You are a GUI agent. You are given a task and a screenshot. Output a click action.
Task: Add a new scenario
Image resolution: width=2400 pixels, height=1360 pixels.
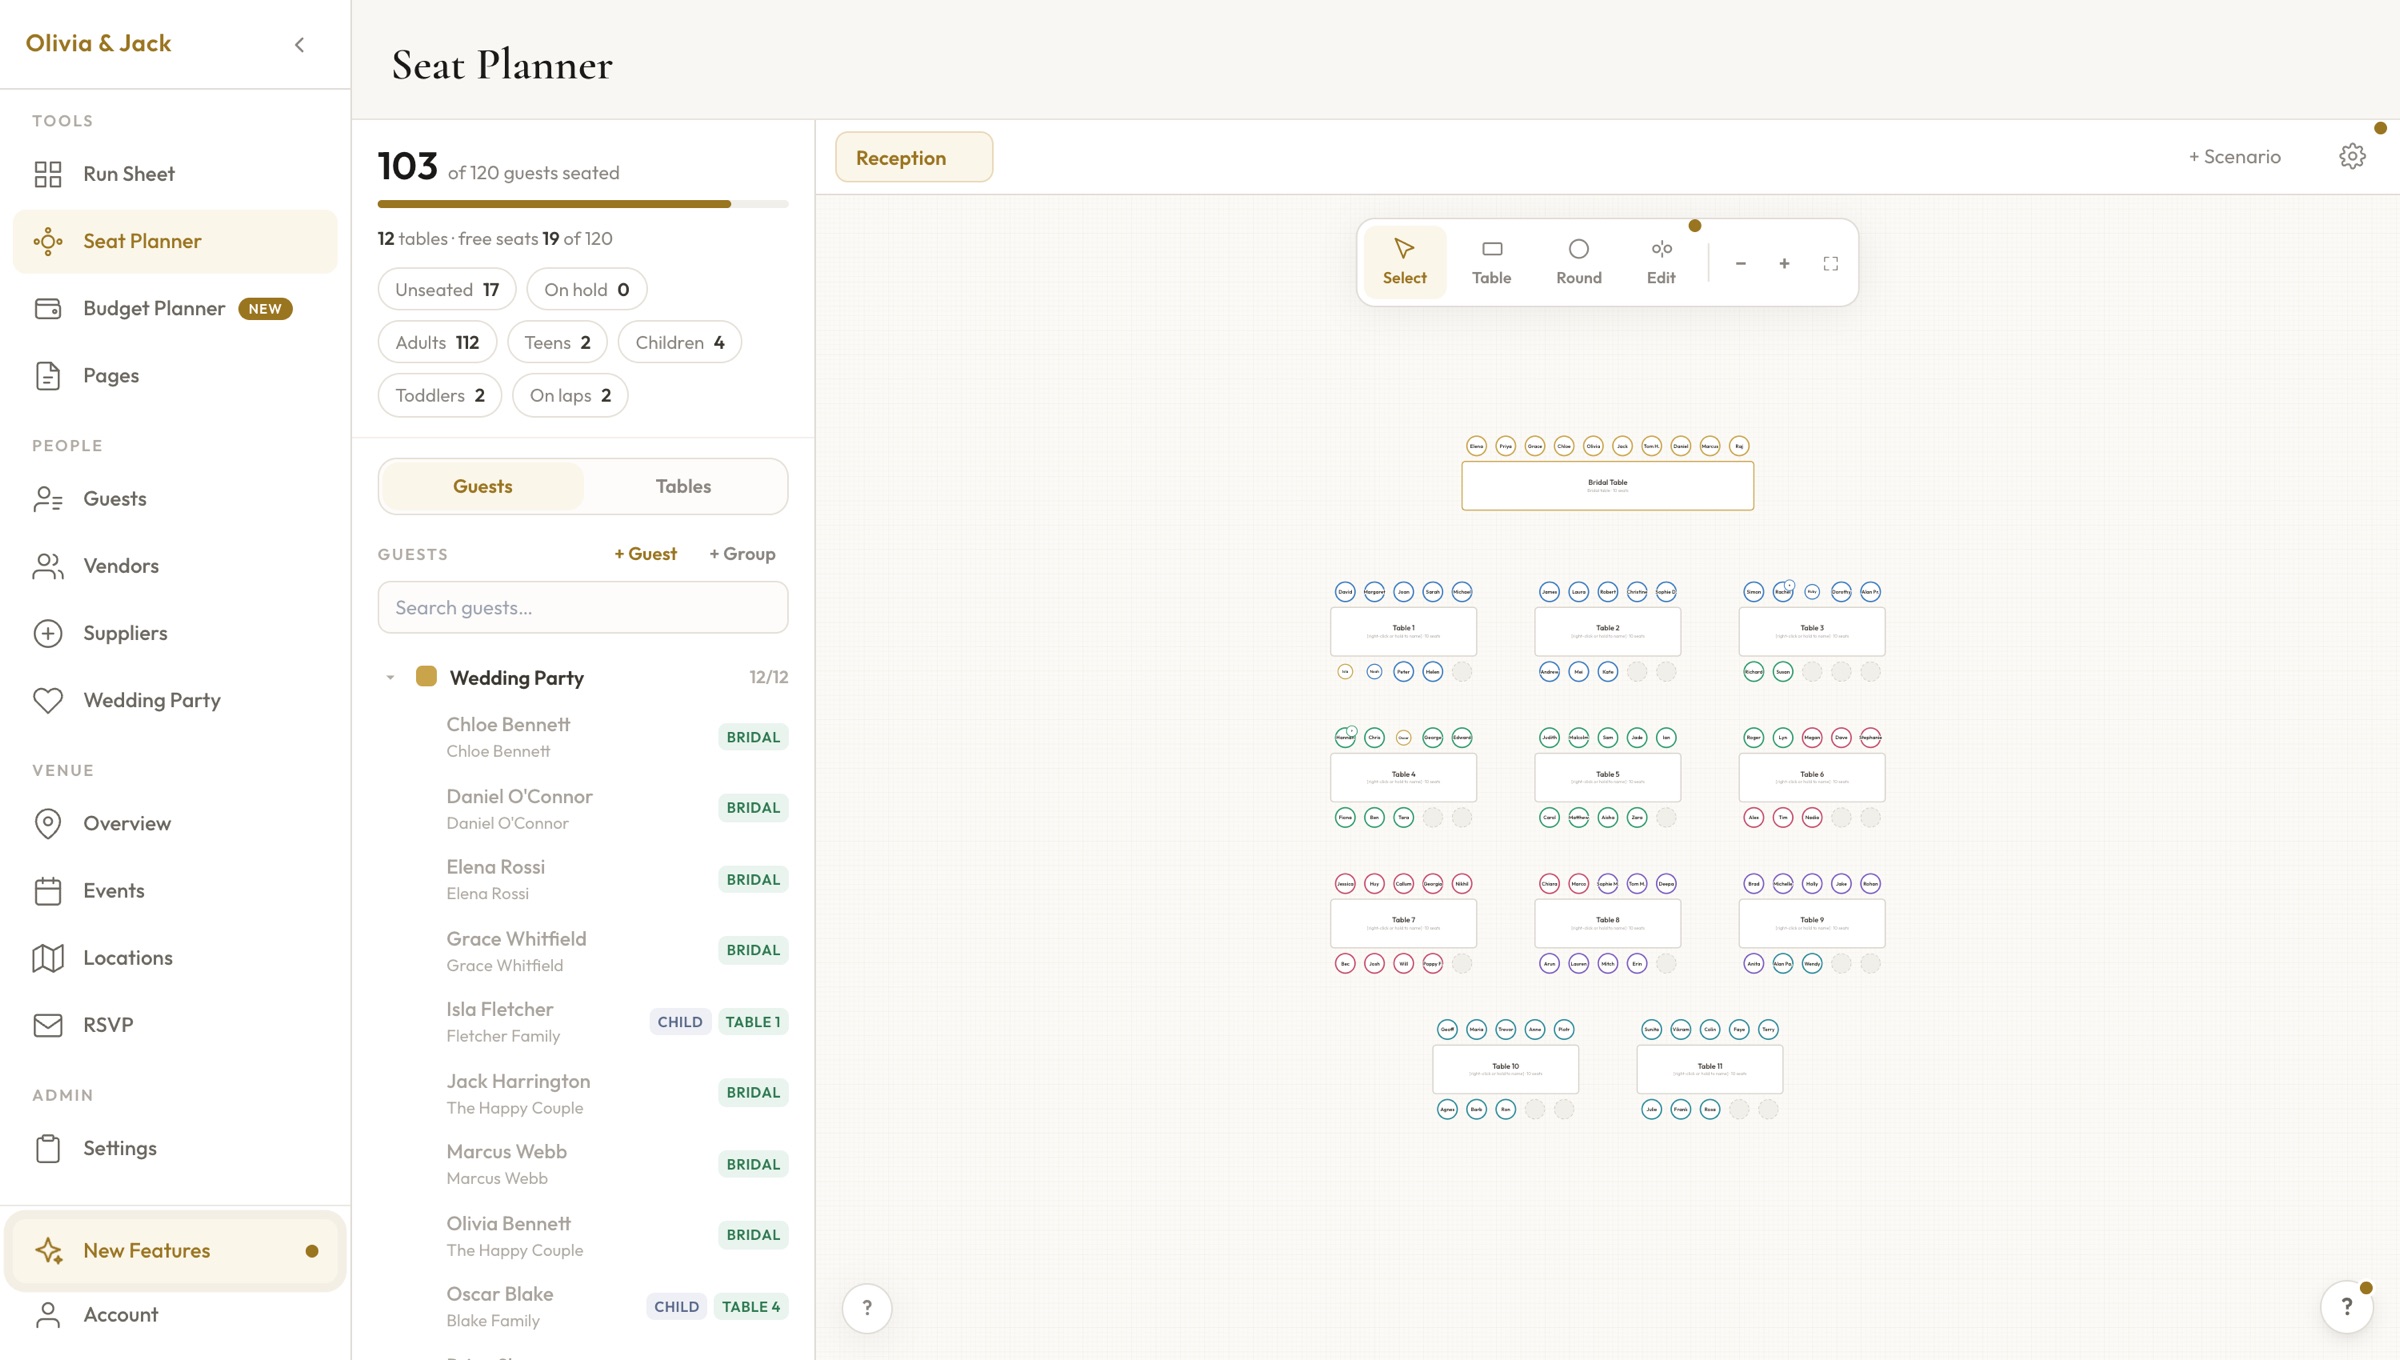tap(2234, 156)
